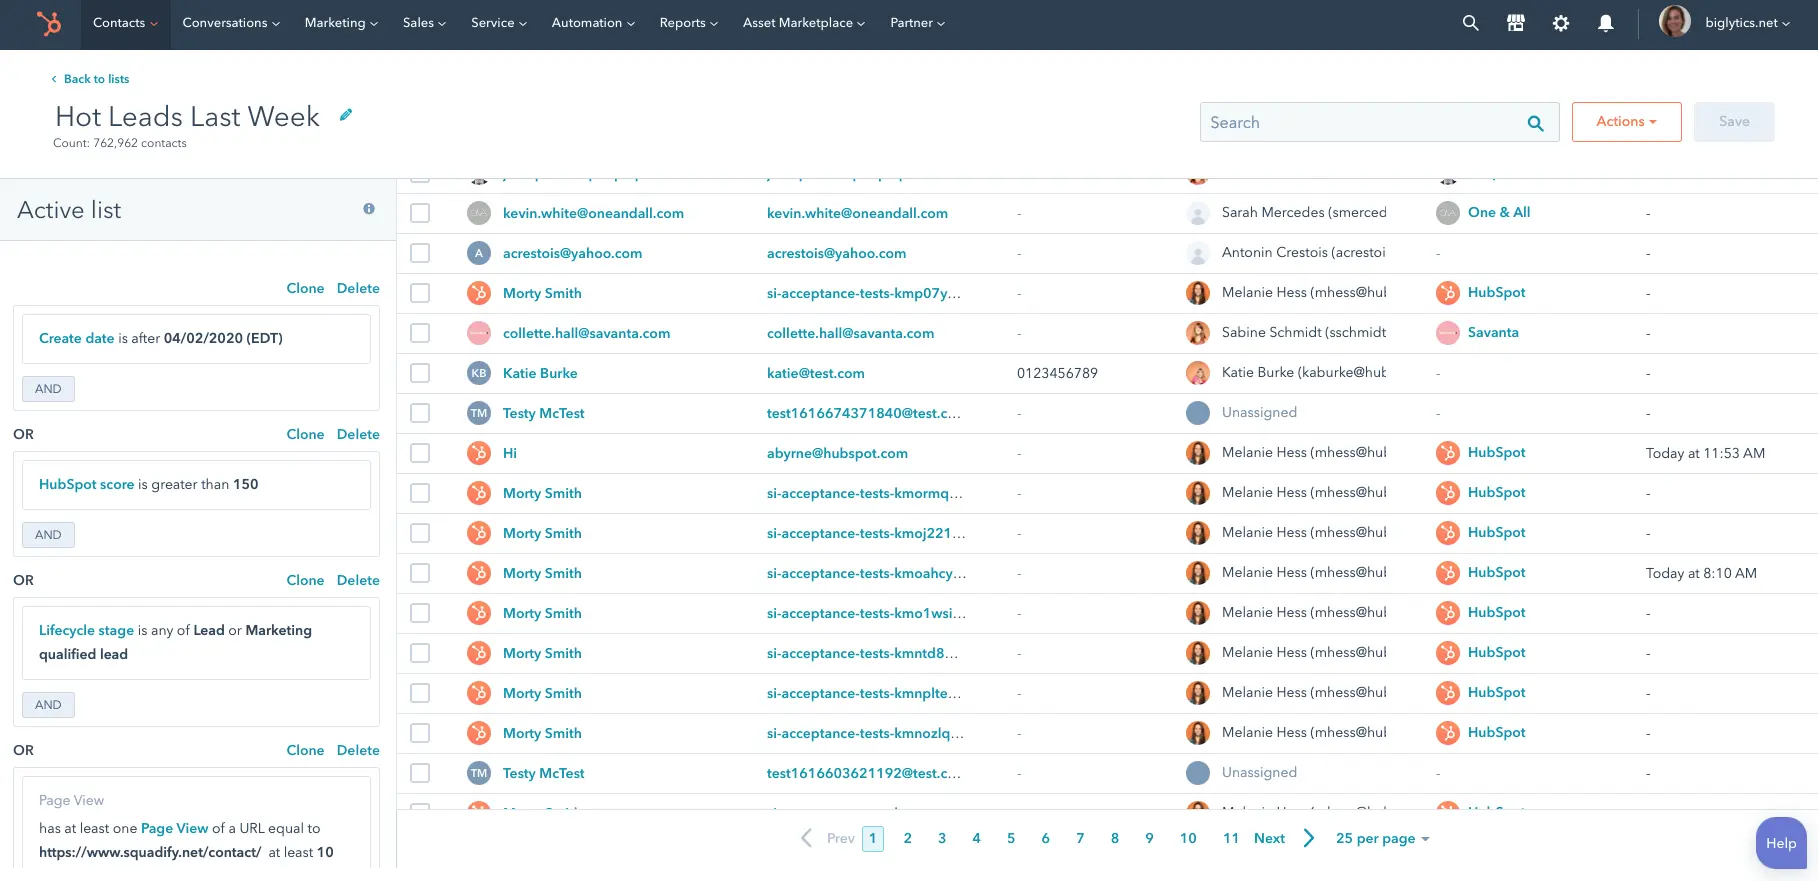This screenshot has width=1818, height=881.
Task: Open the search magnifier in top navigation
Action: tap(1470, 23)
